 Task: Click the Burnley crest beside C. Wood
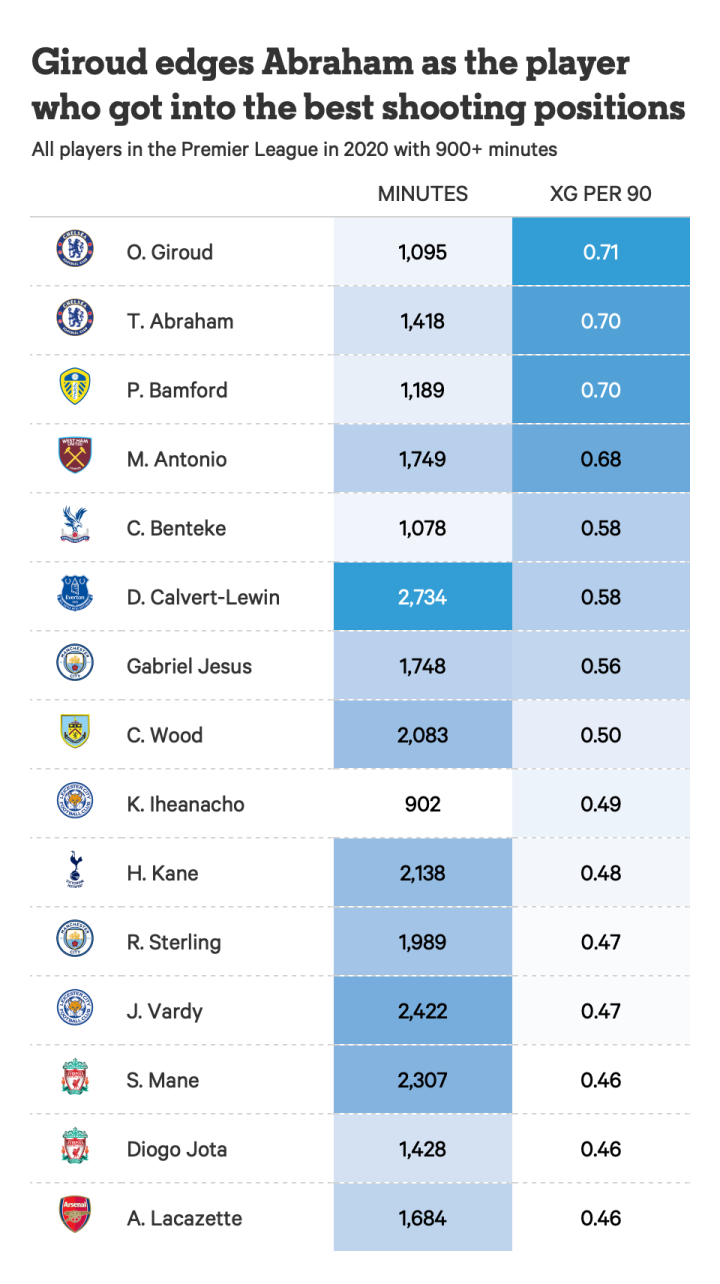click(75, 732)
